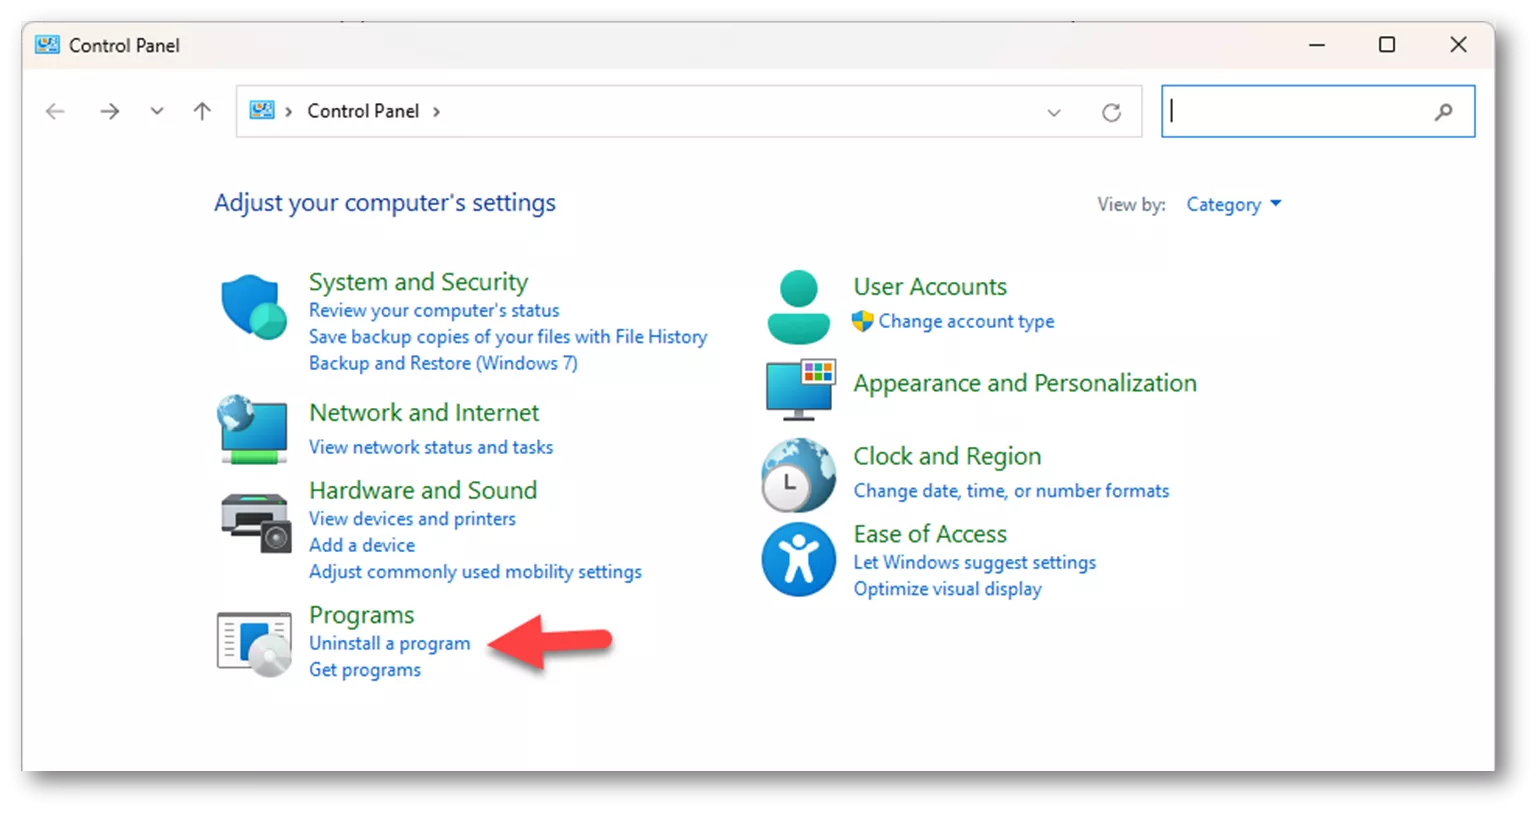Open Uninstall a program
The image size is (1538, 813).
(x=389, y=643)
